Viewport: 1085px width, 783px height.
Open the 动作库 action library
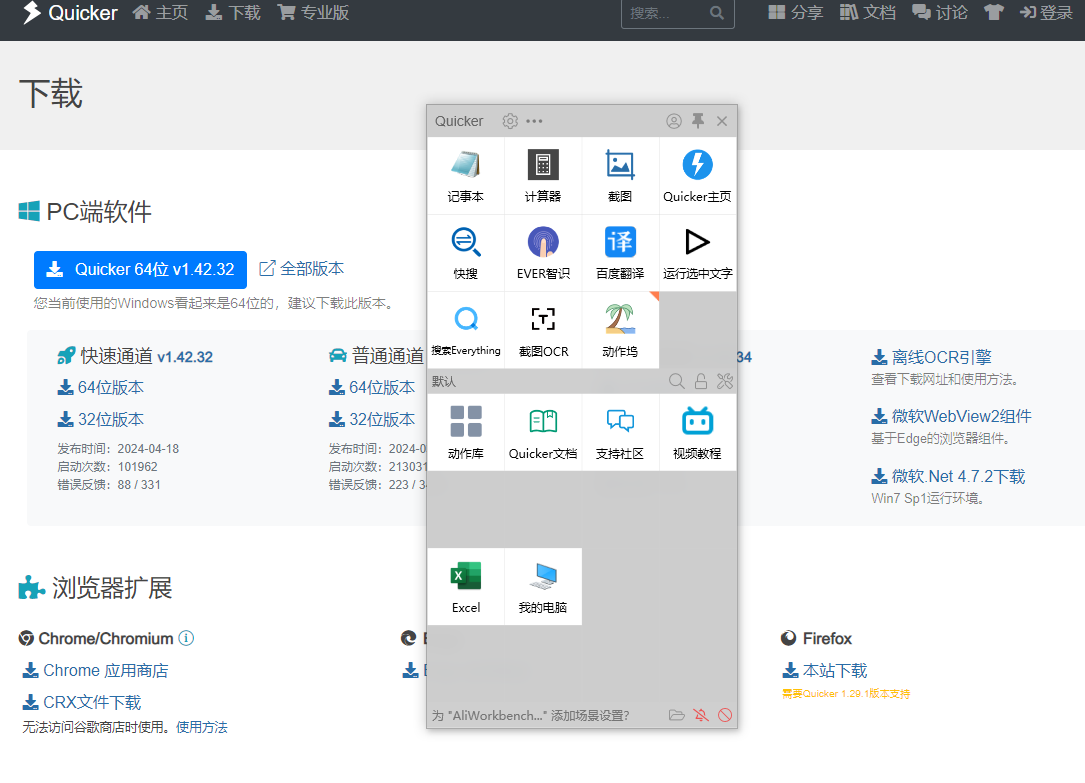[466, 432]
